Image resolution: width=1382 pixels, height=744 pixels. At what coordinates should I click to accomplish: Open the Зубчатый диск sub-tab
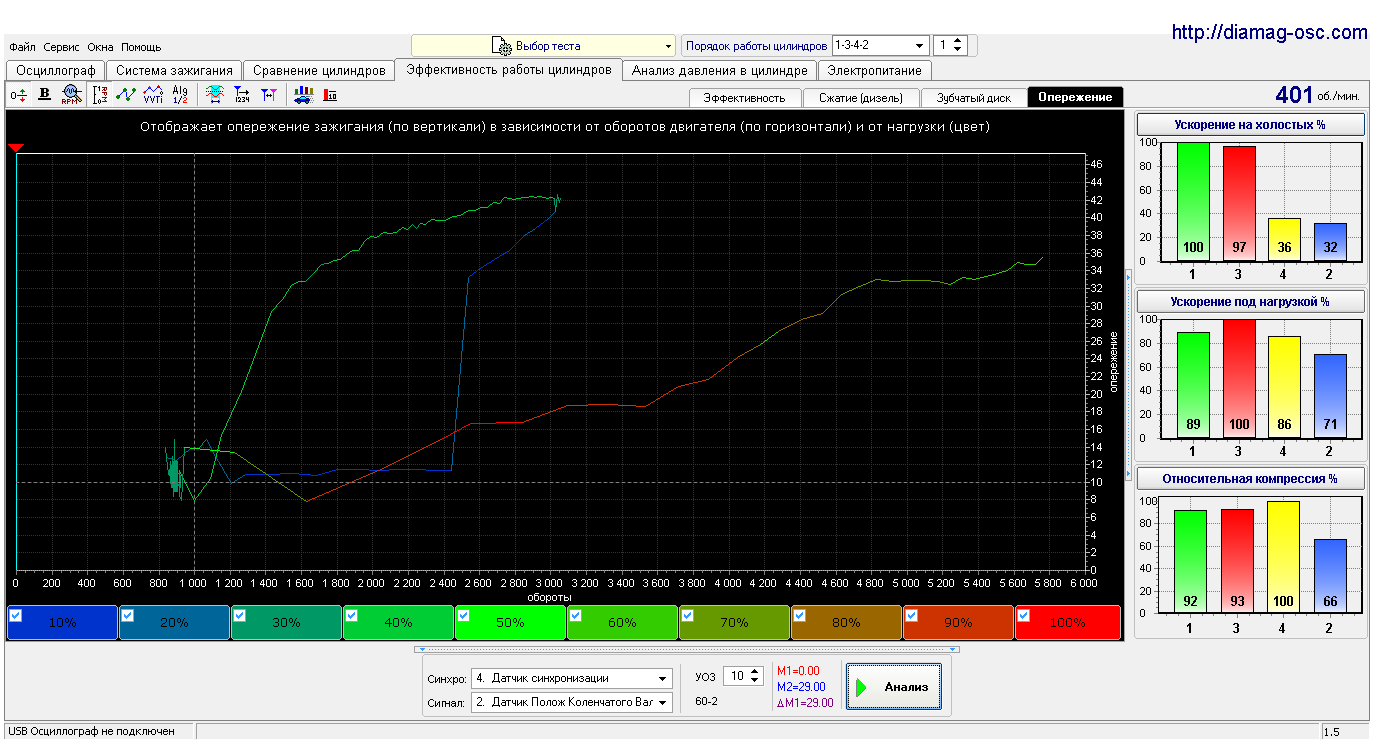(x=974, y=97)
